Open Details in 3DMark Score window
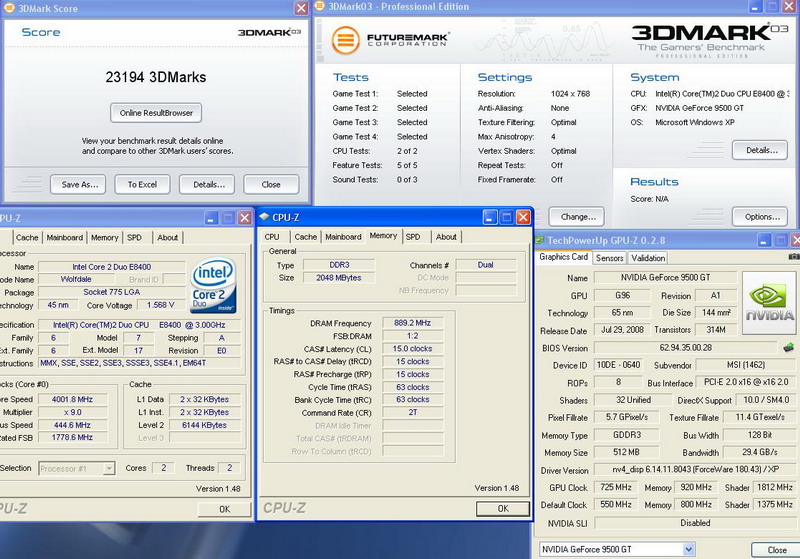 click(x=207, y=185)
